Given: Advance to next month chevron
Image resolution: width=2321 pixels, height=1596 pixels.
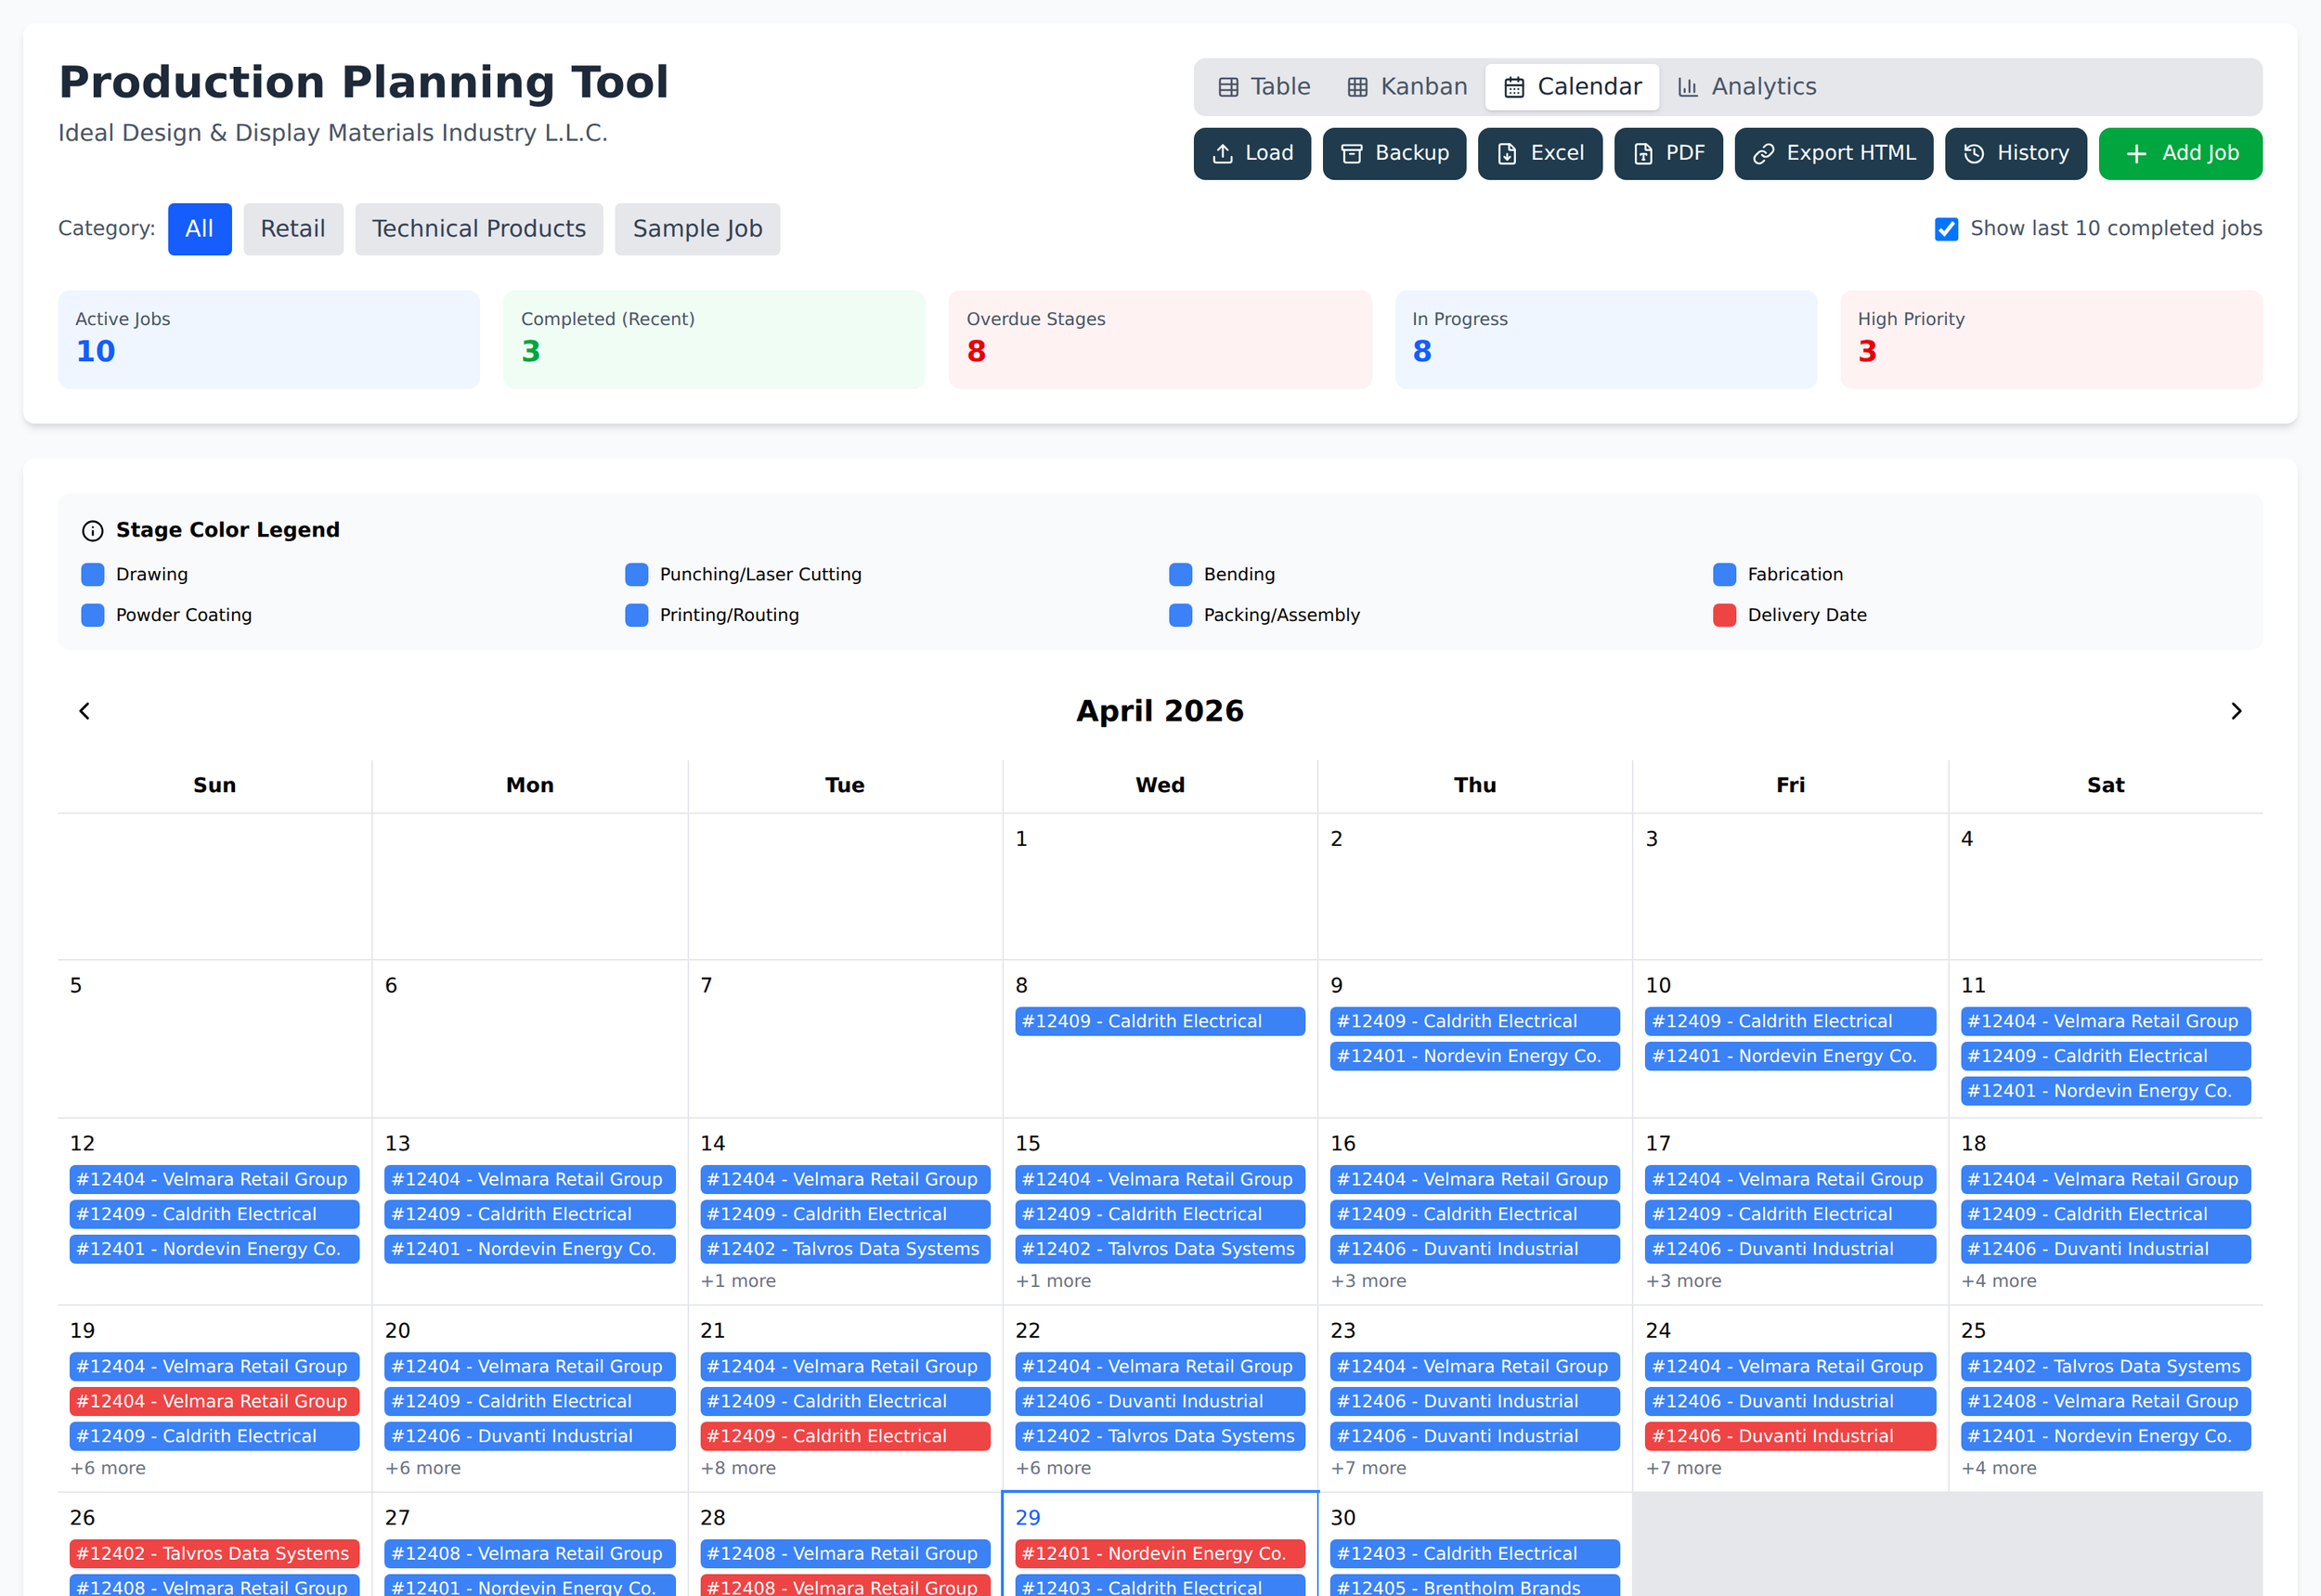Looking at the screenshot, I should click(2236, 711).
